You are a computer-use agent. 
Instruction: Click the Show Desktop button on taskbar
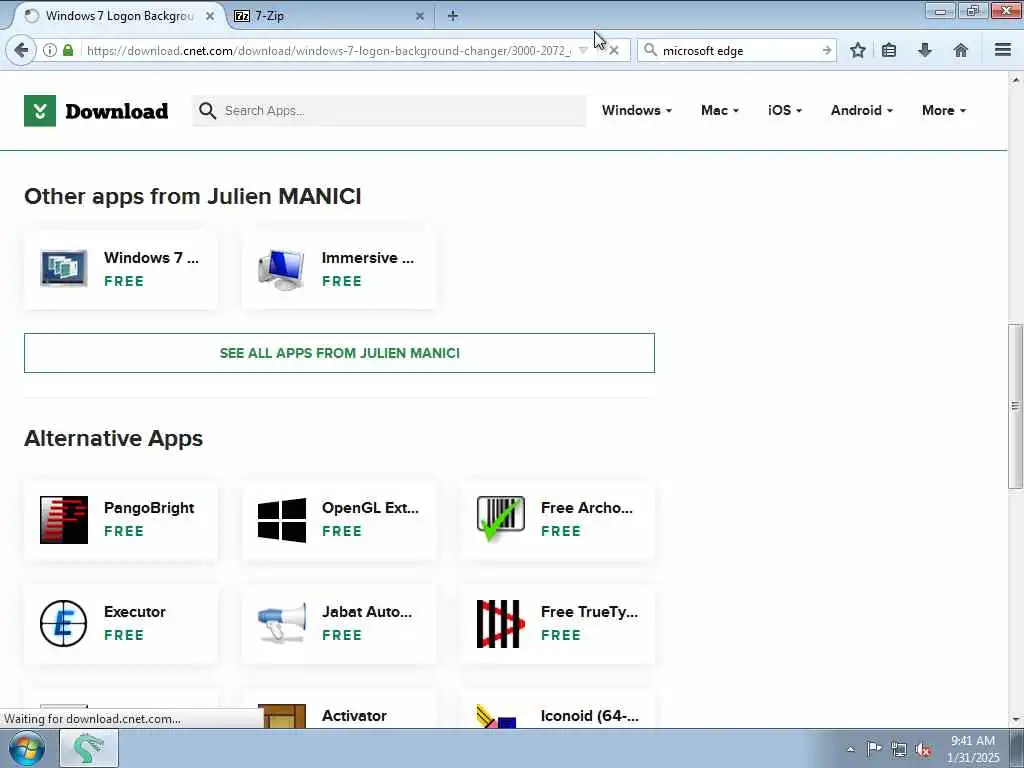pos(1017,748)
